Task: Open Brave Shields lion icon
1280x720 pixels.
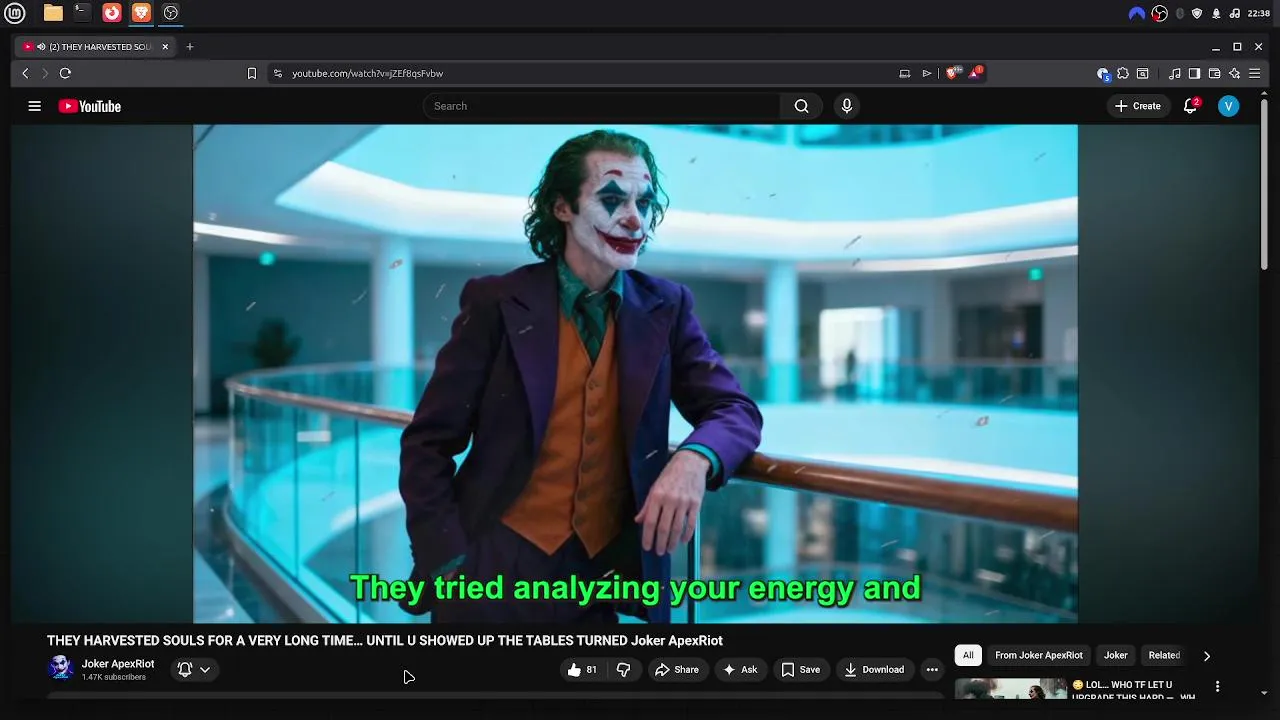Action: 953,73
